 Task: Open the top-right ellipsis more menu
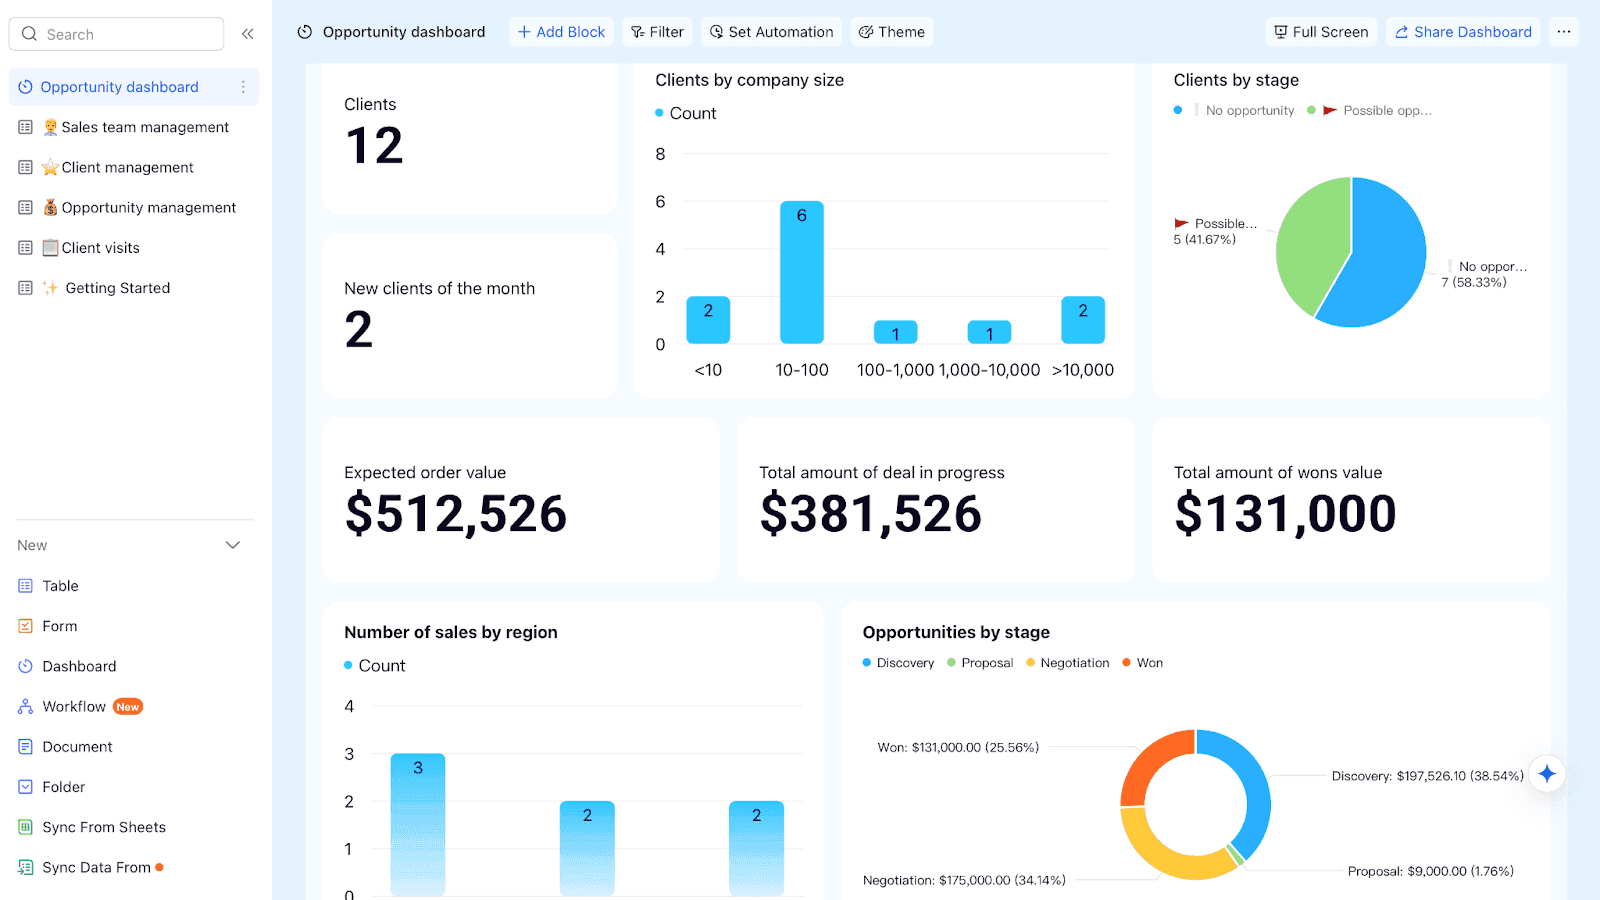click(x=1564, y=32)
